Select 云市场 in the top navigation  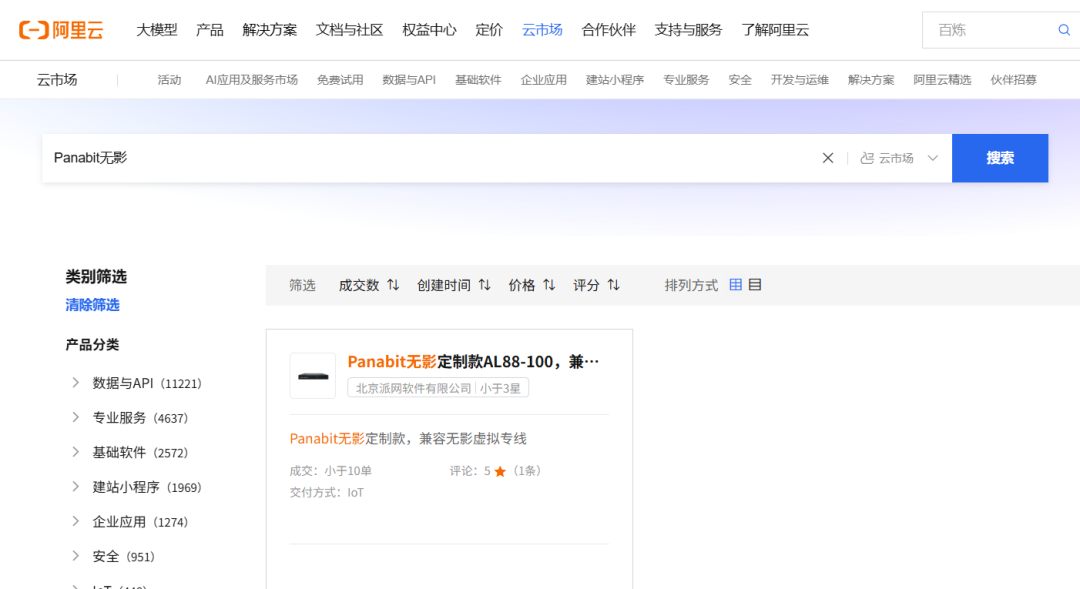tap(541, 30)
